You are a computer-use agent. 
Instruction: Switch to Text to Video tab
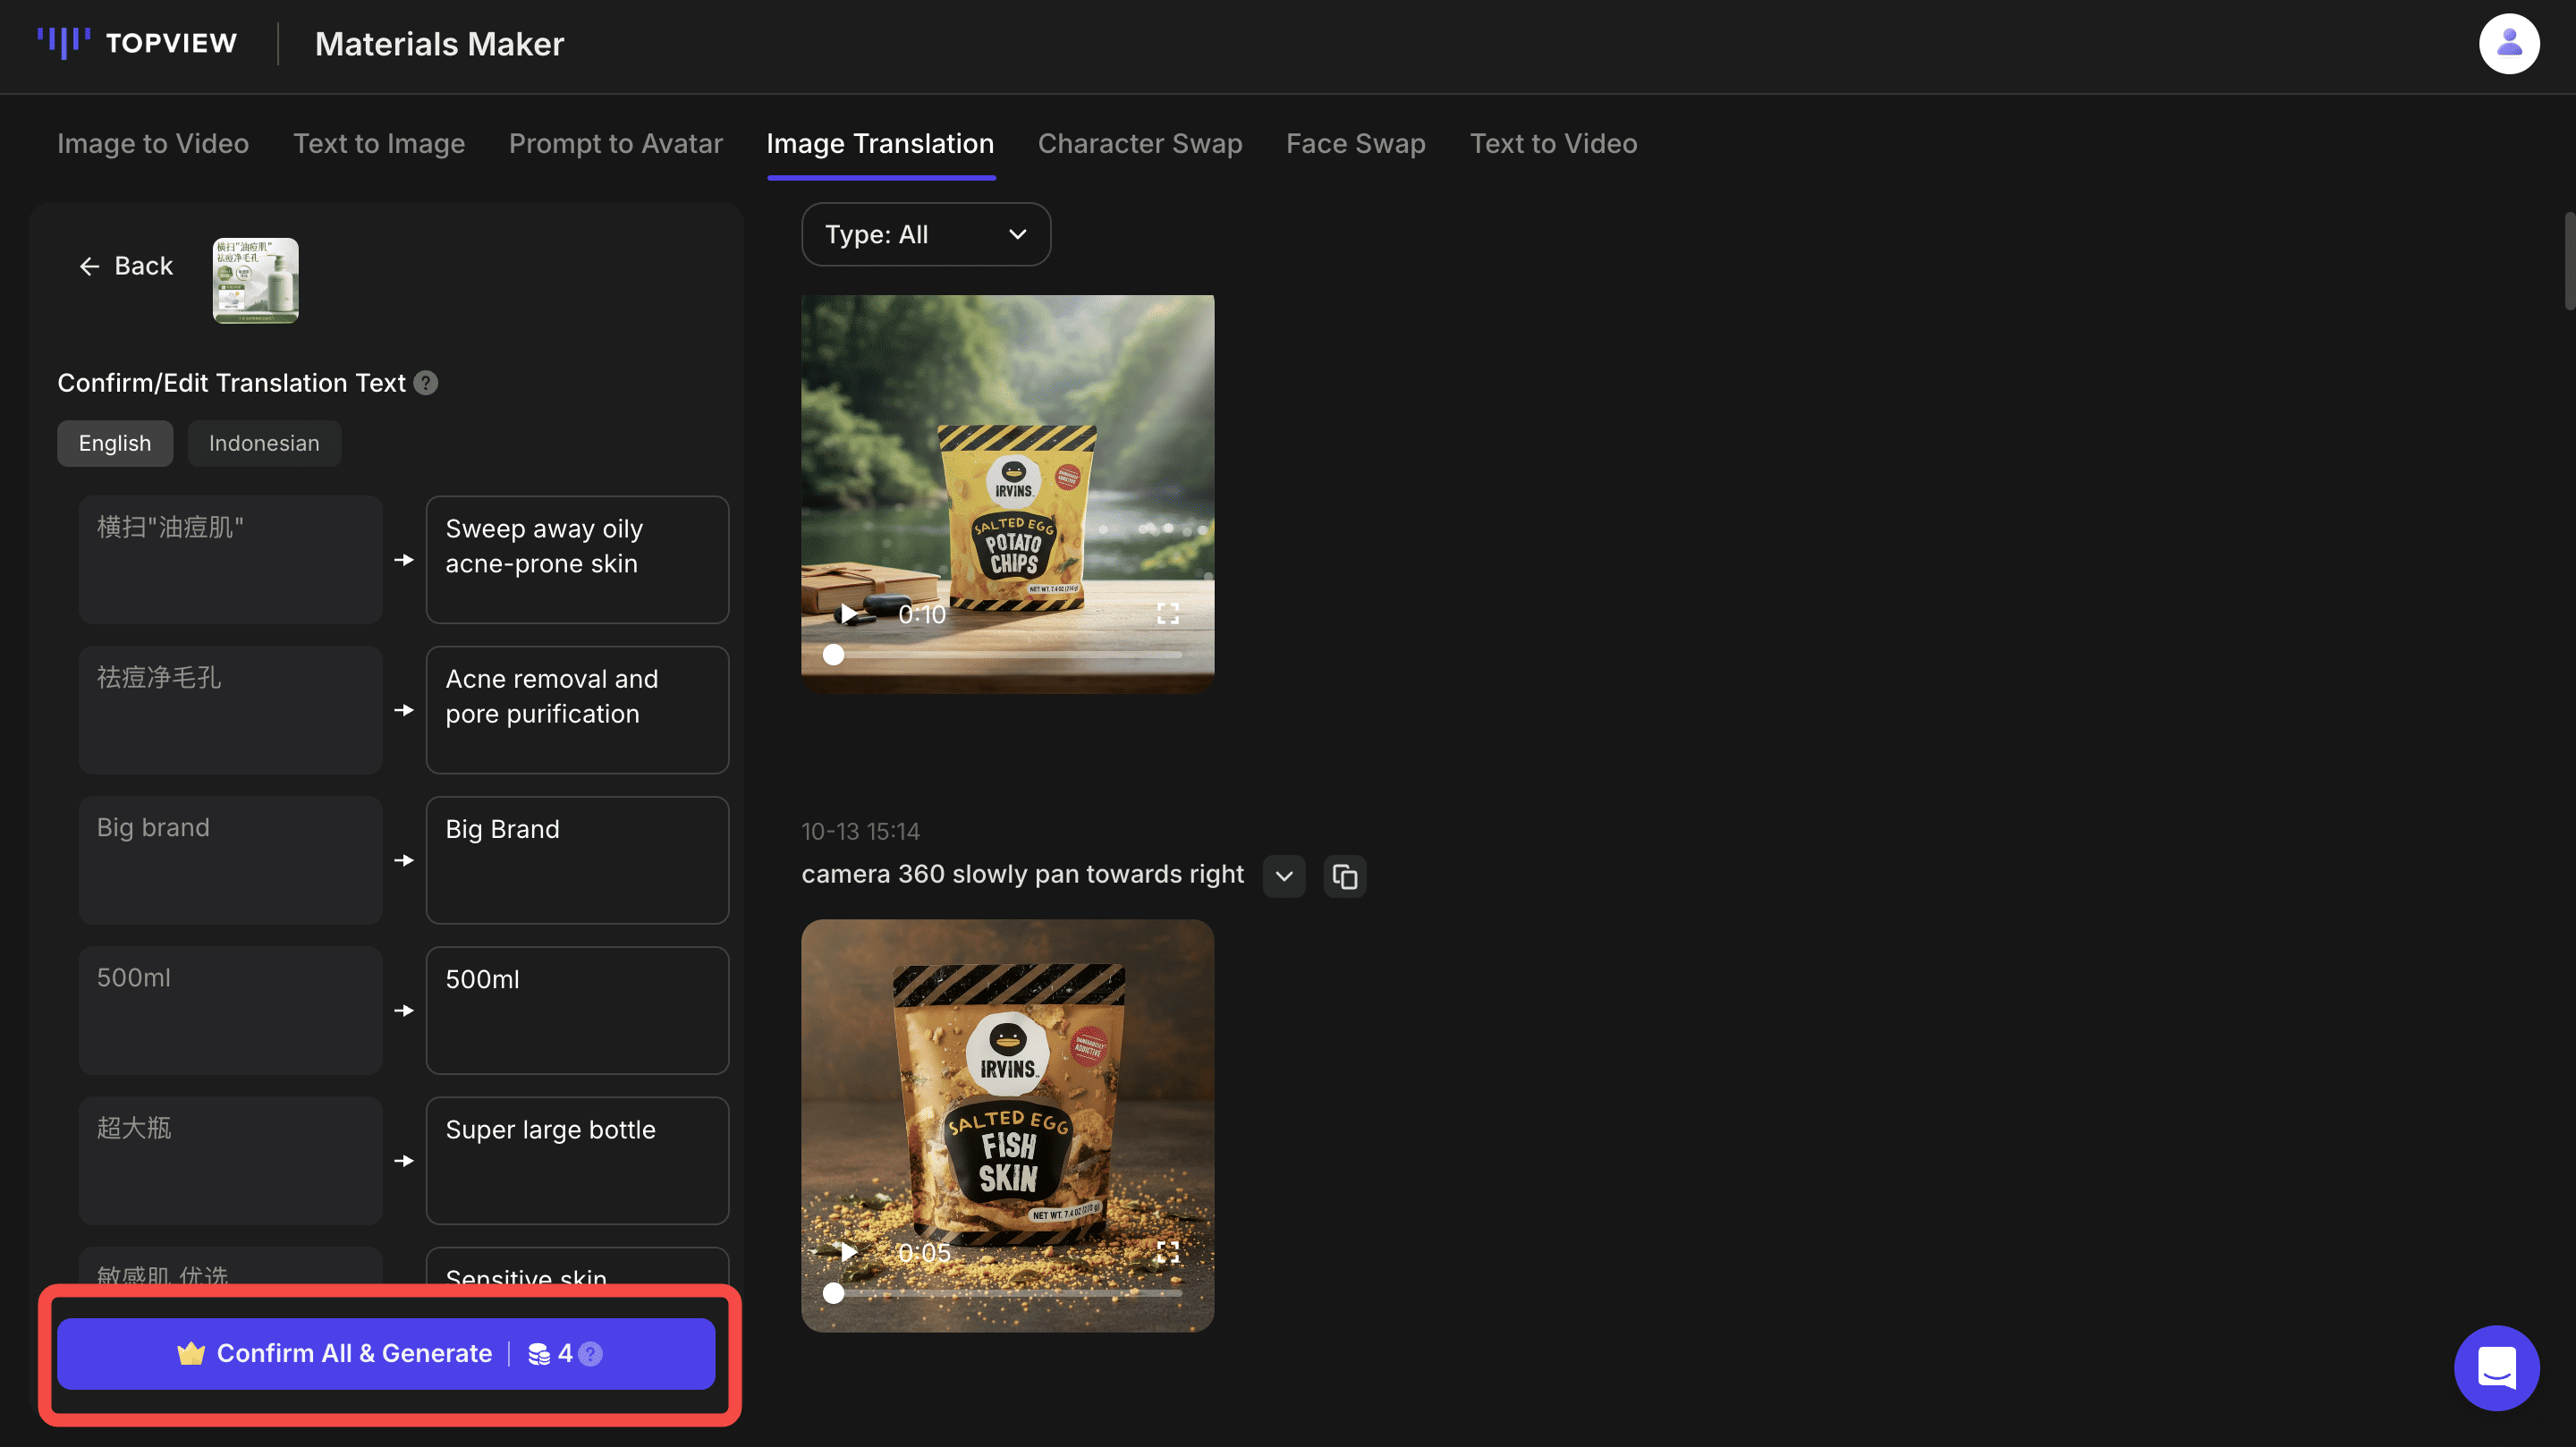pyautogui.click(x=1552, y=143)
